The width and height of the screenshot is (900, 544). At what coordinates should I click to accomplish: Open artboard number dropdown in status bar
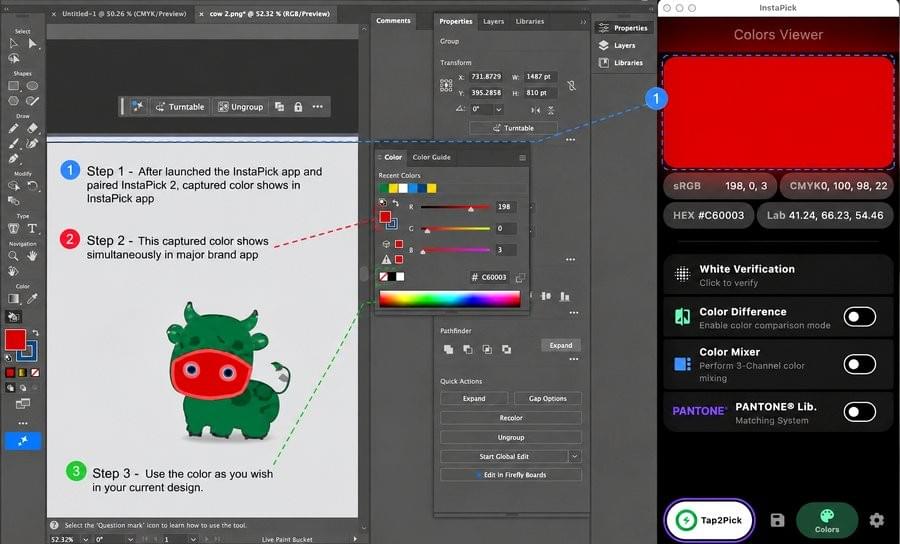[x=192, y=539]
